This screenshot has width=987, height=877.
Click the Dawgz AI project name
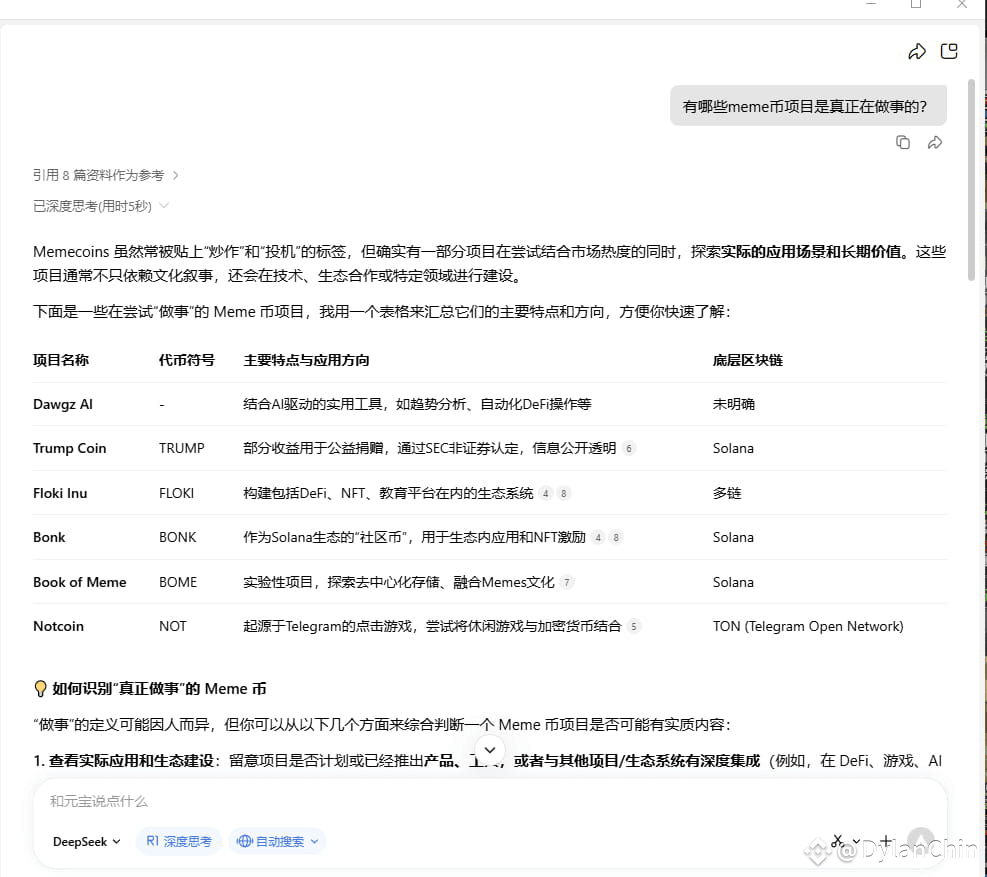pyautogui.click(x=63, y=404)
